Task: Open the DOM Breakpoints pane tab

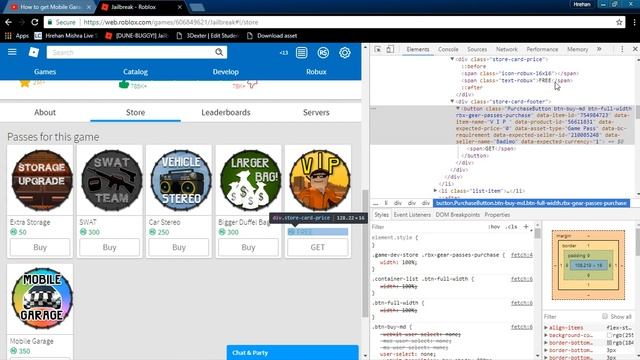Action: coord(458,215)
